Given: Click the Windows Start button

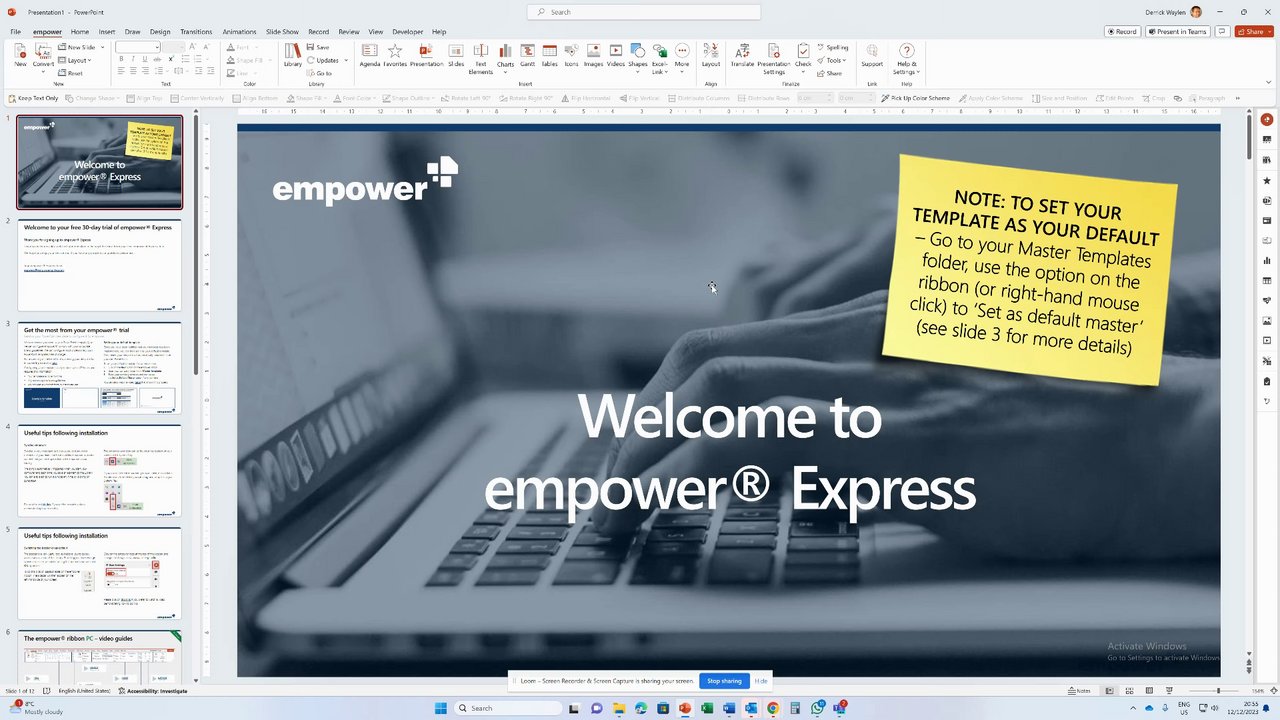Looking at the screenshot, I should 441,708.
